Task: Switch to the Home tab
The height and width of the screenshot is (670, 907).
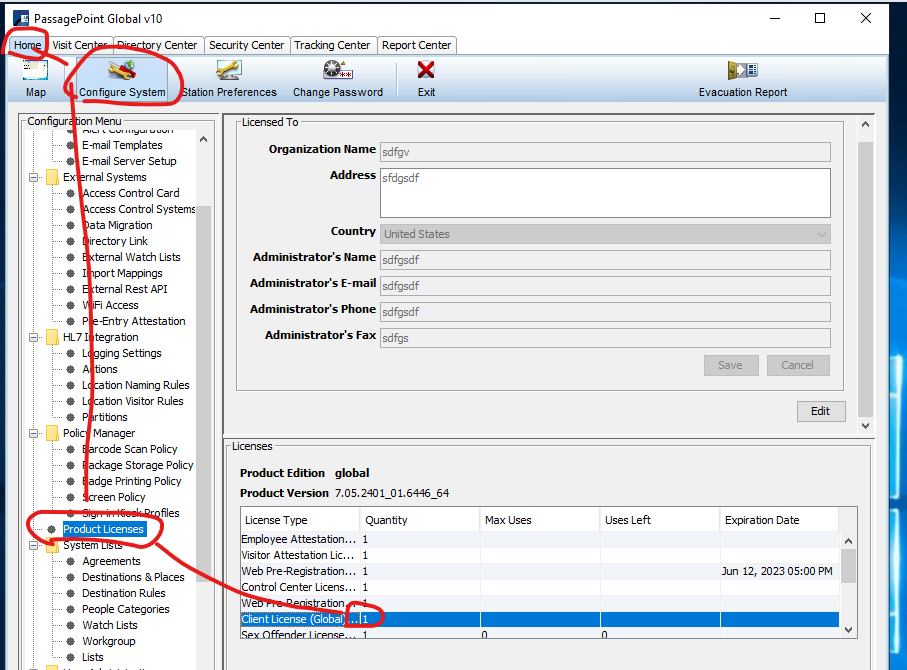Action: [x=28, y=45]
